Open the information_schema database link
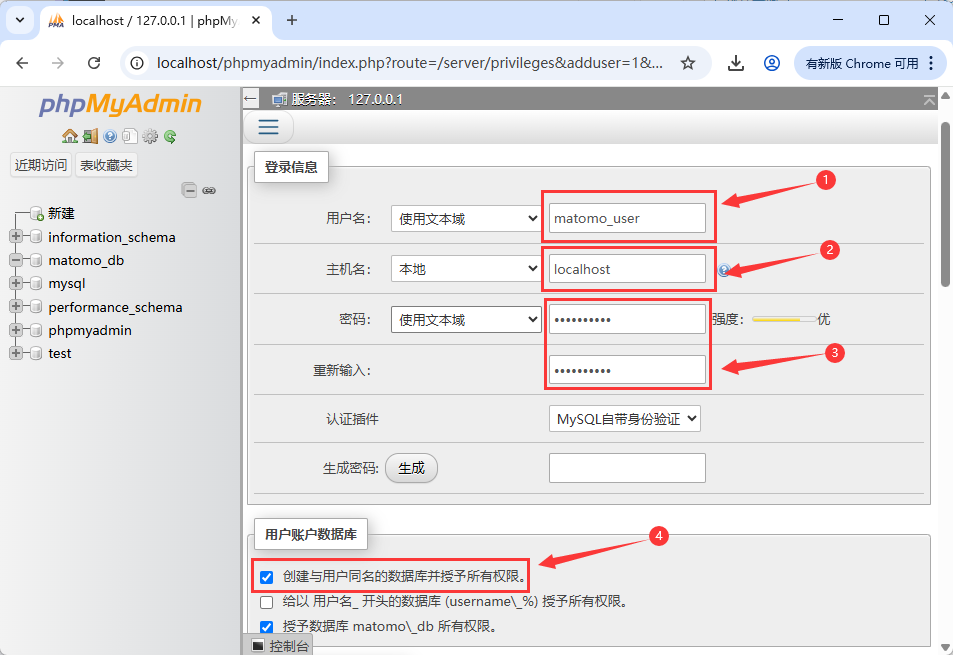 click(x=112, y=237)
